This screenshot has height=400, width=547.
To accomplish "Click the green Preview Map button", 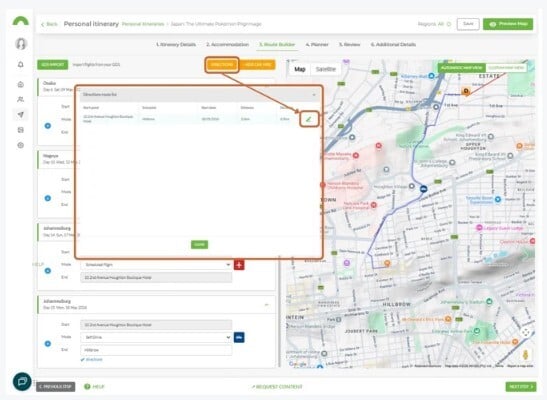I will tap(508, 24).
